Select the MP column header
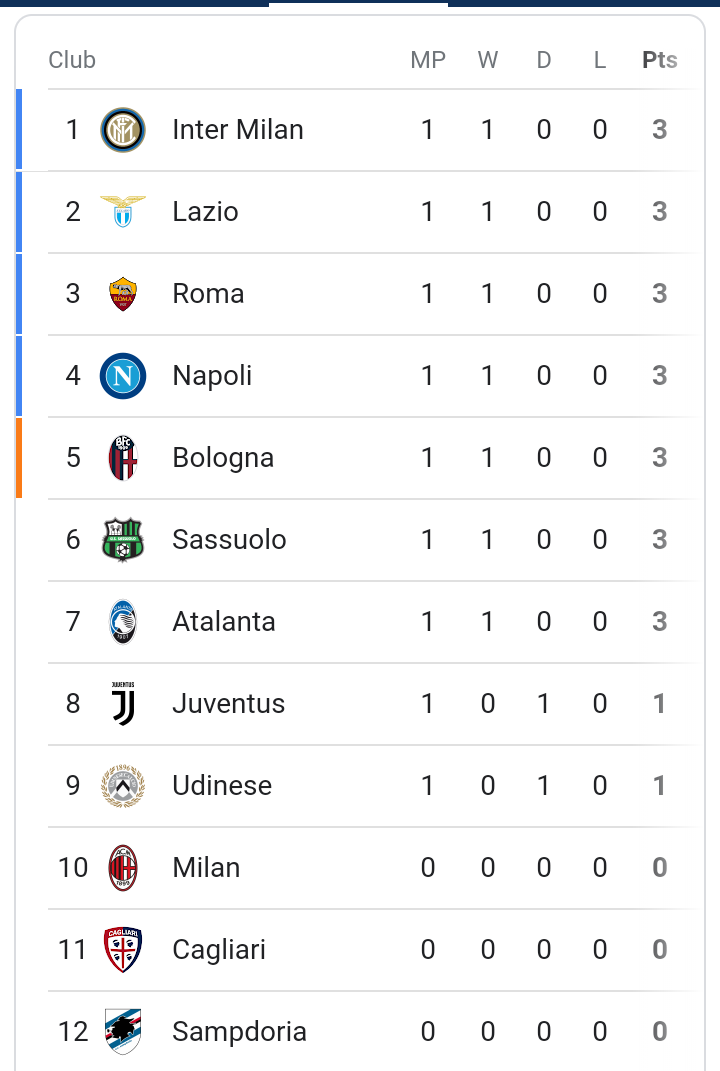The width and height of the screenshot is (720, 1071). point(428,60)
